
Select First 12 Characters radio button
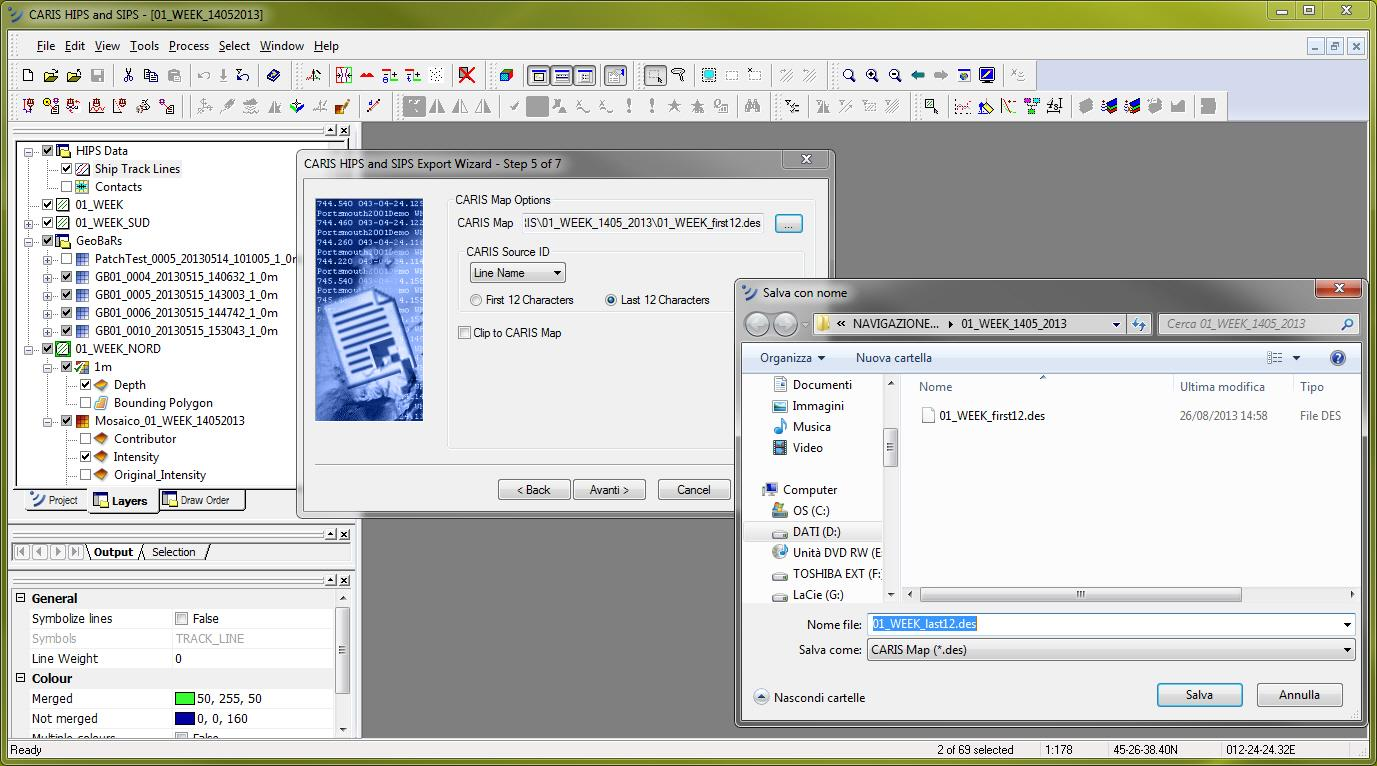pyautogui.click(x=476, y=300)
